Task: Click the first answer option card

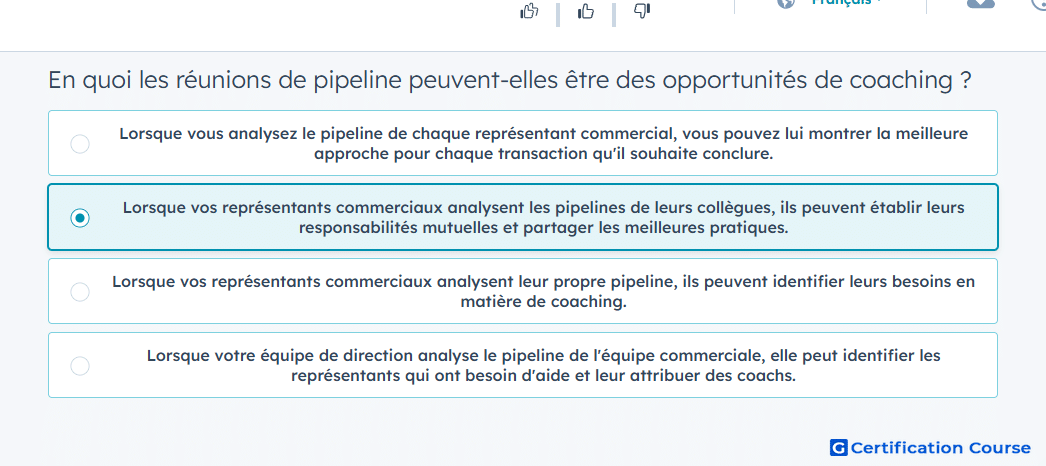Action: pos(523,143)
